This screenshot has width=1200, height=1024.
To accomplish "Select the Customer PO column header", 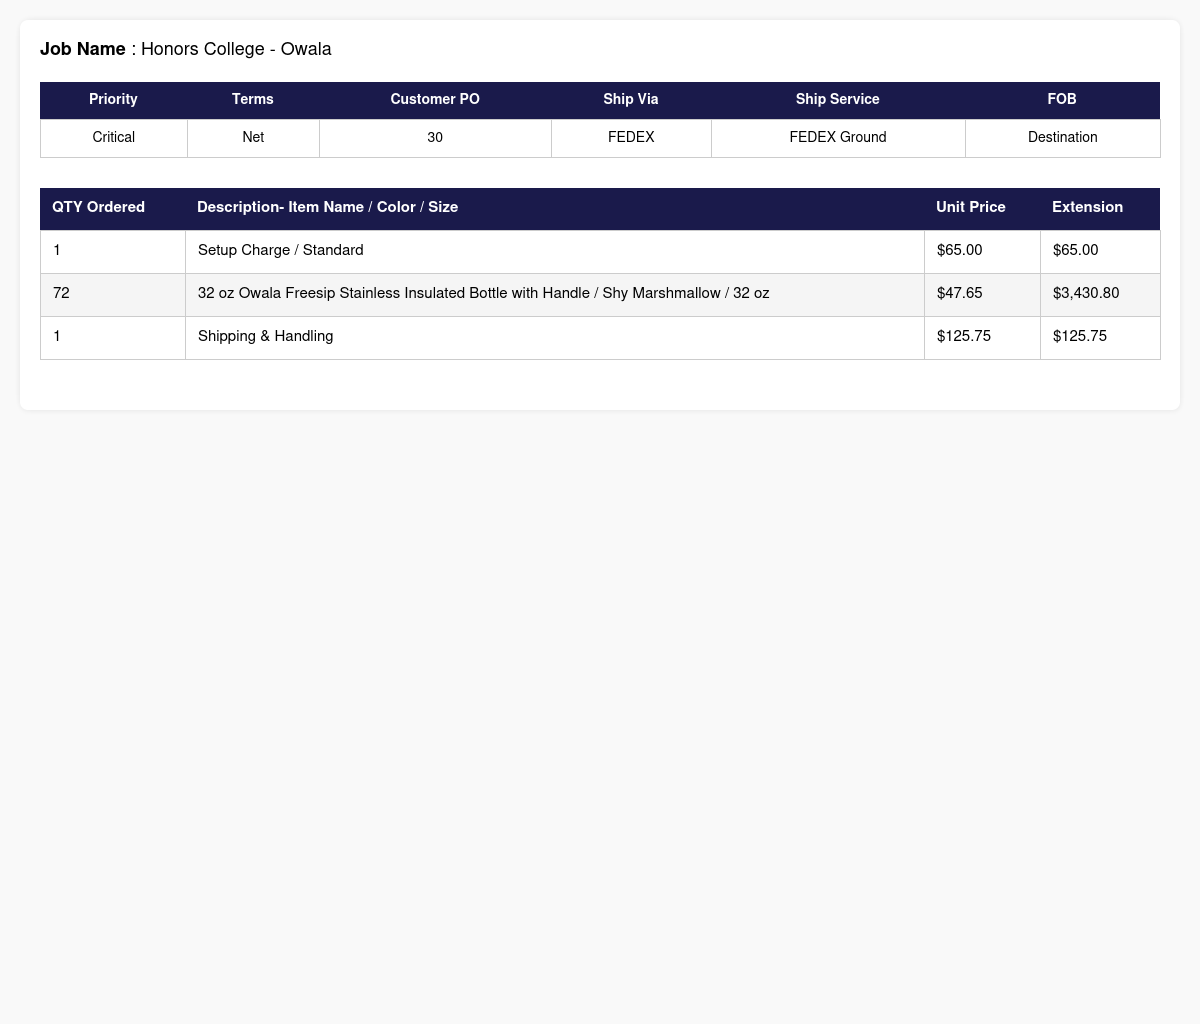I will click(435, 100).
